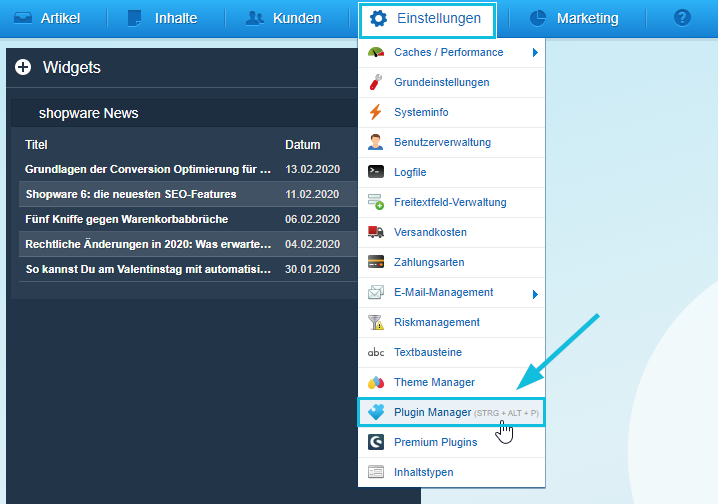The height and width of the screenshot is (504, 718).
Task: Click the Benutzerverwaltung user icon
Action: point(376,142)
